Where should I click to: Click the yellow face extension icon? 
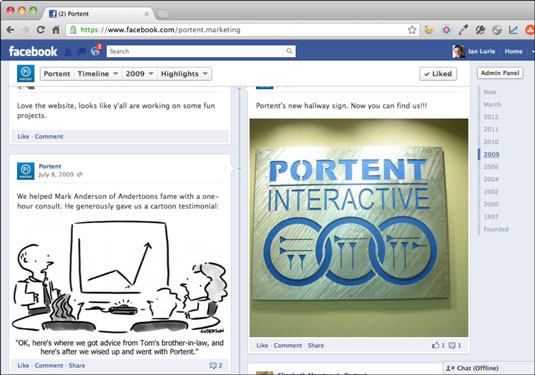point(429,30)
